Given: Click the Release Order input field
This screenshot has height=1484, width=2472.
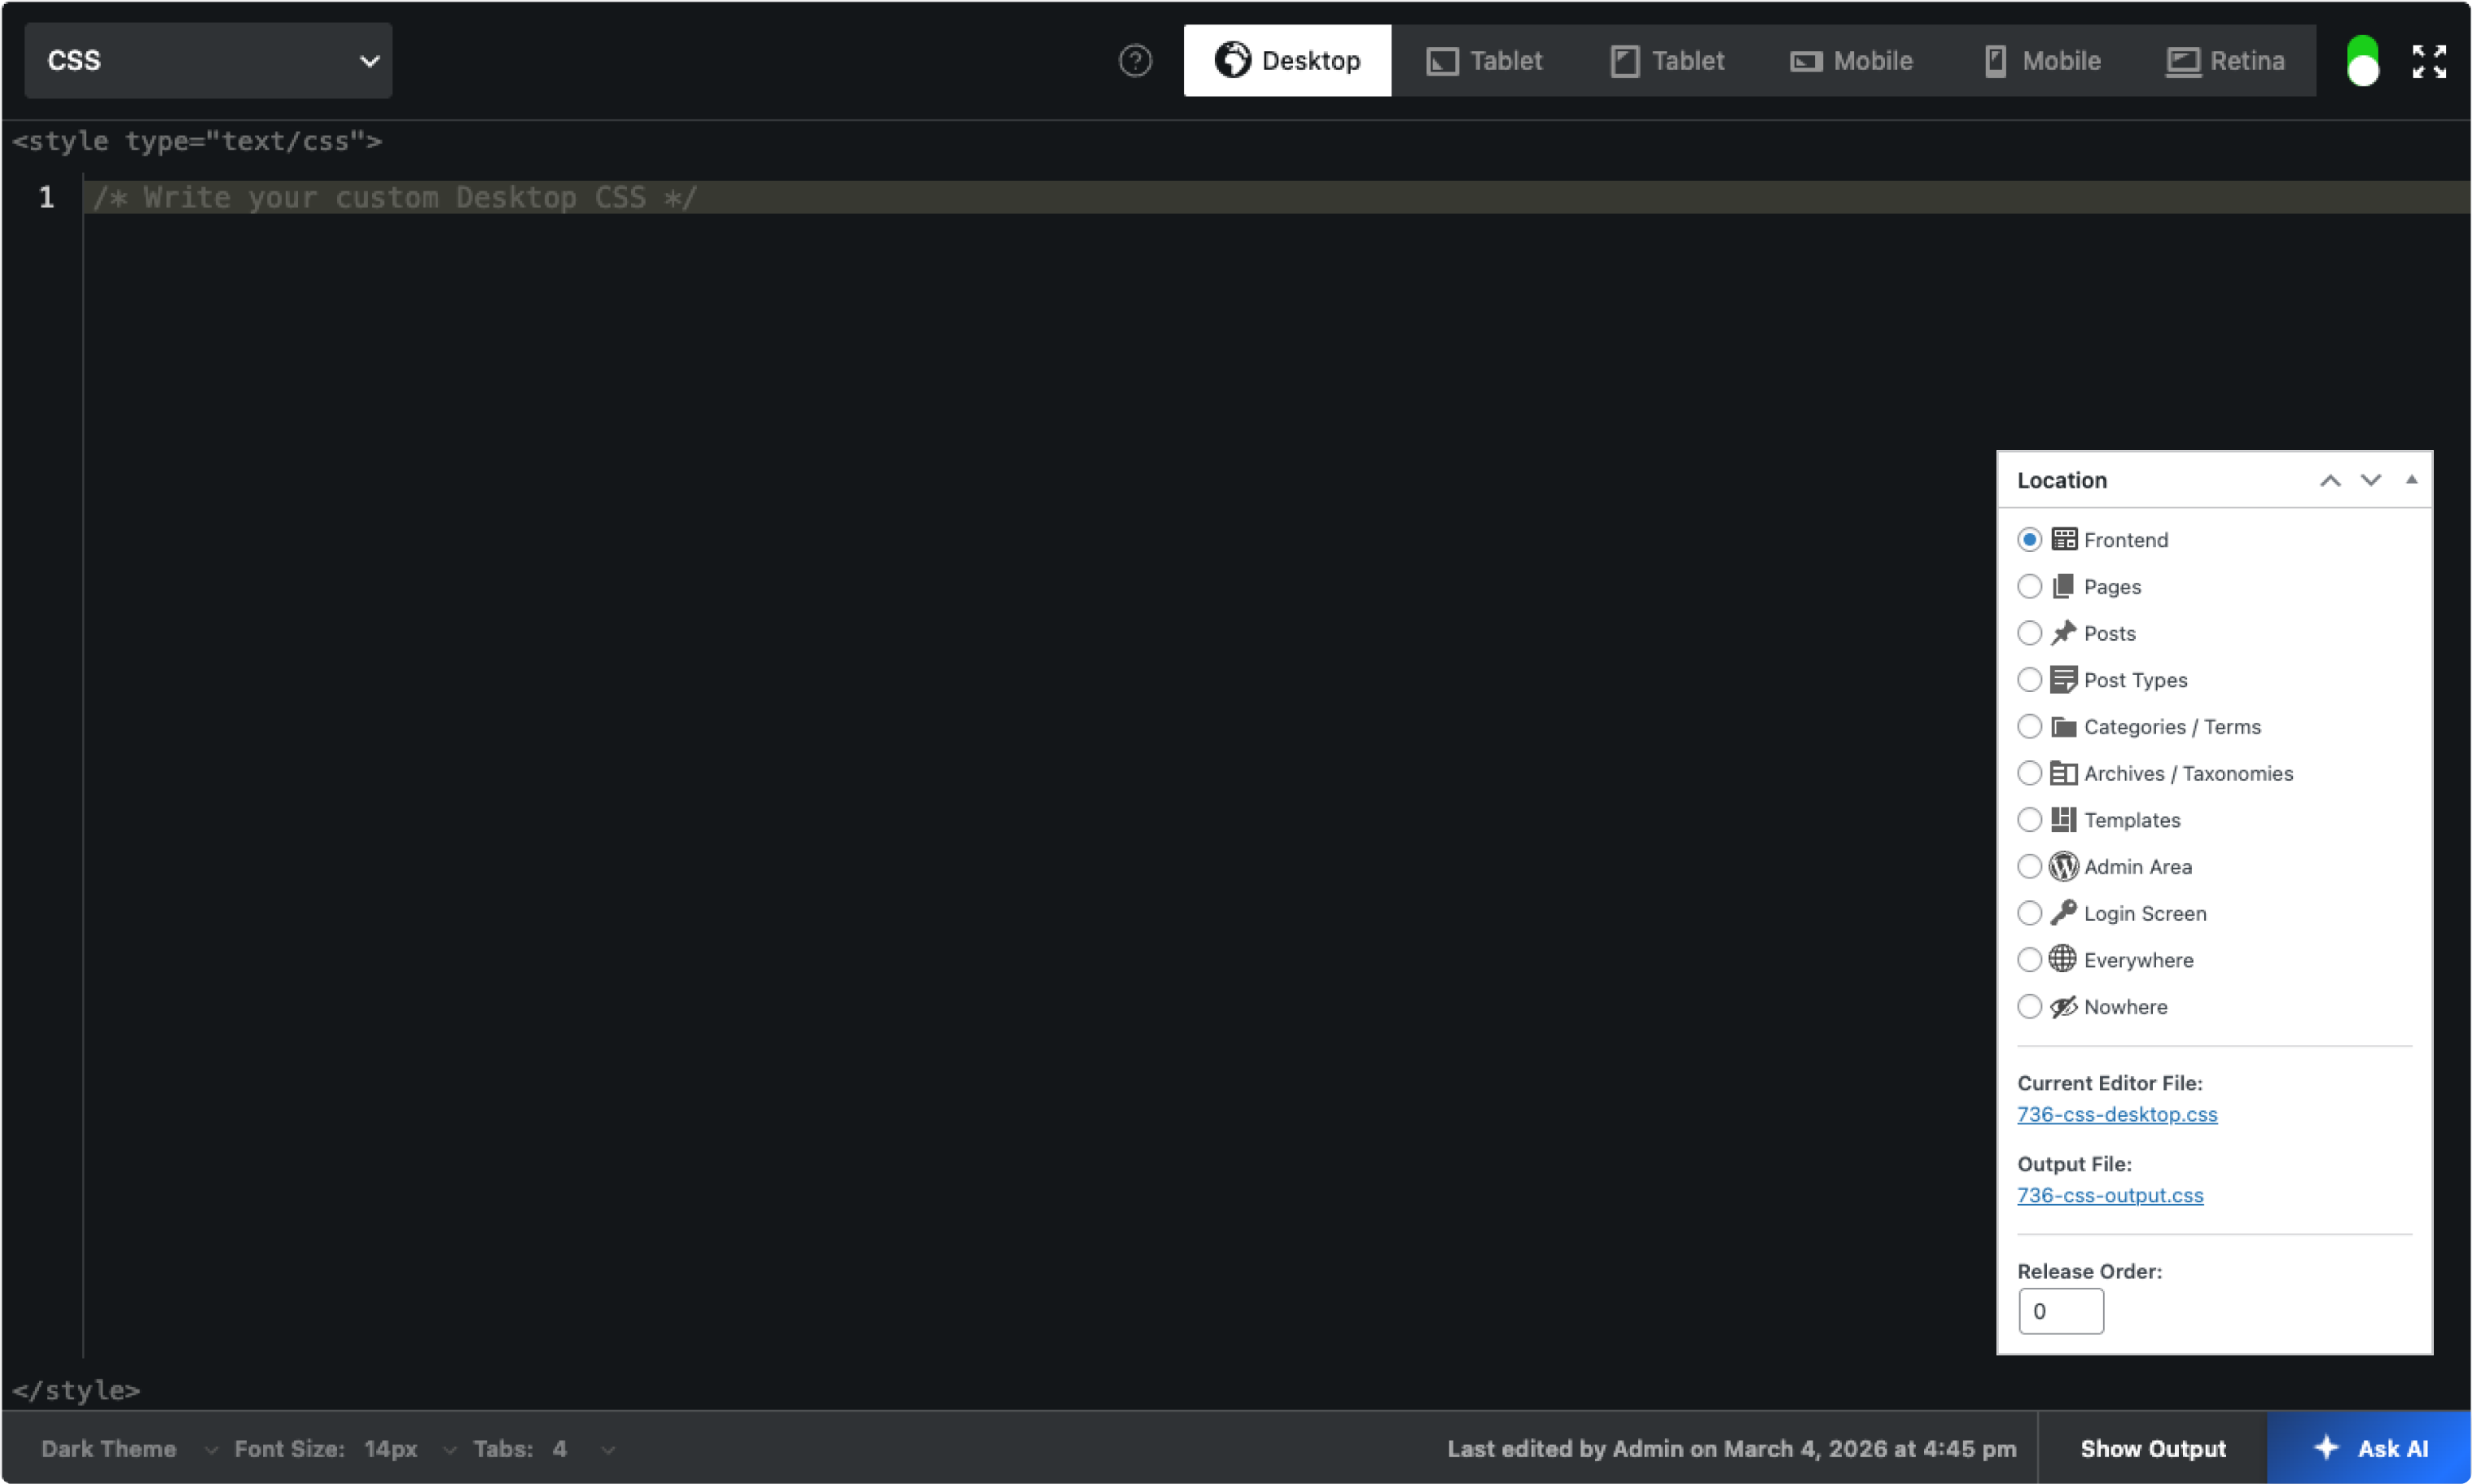Looking at the screenshot, I should tap(2061, 1310).
